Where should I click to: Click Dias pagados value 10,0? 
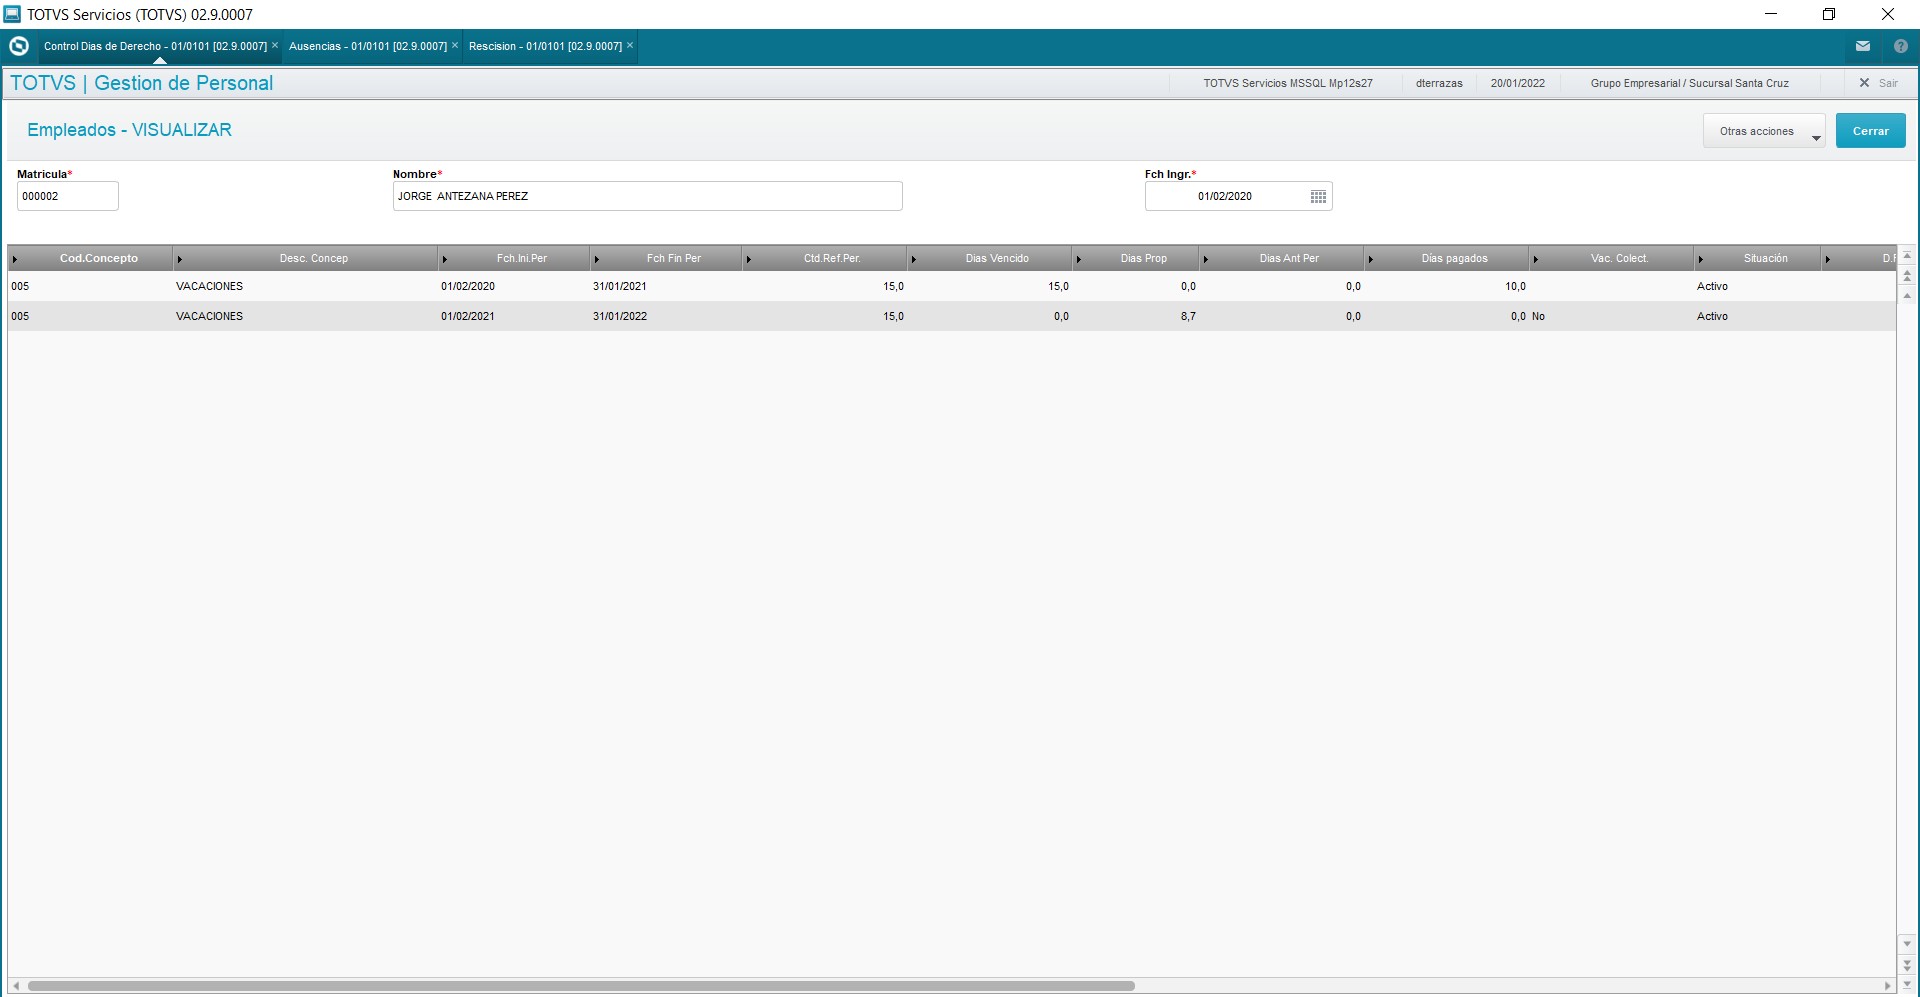click(1515, 287)
